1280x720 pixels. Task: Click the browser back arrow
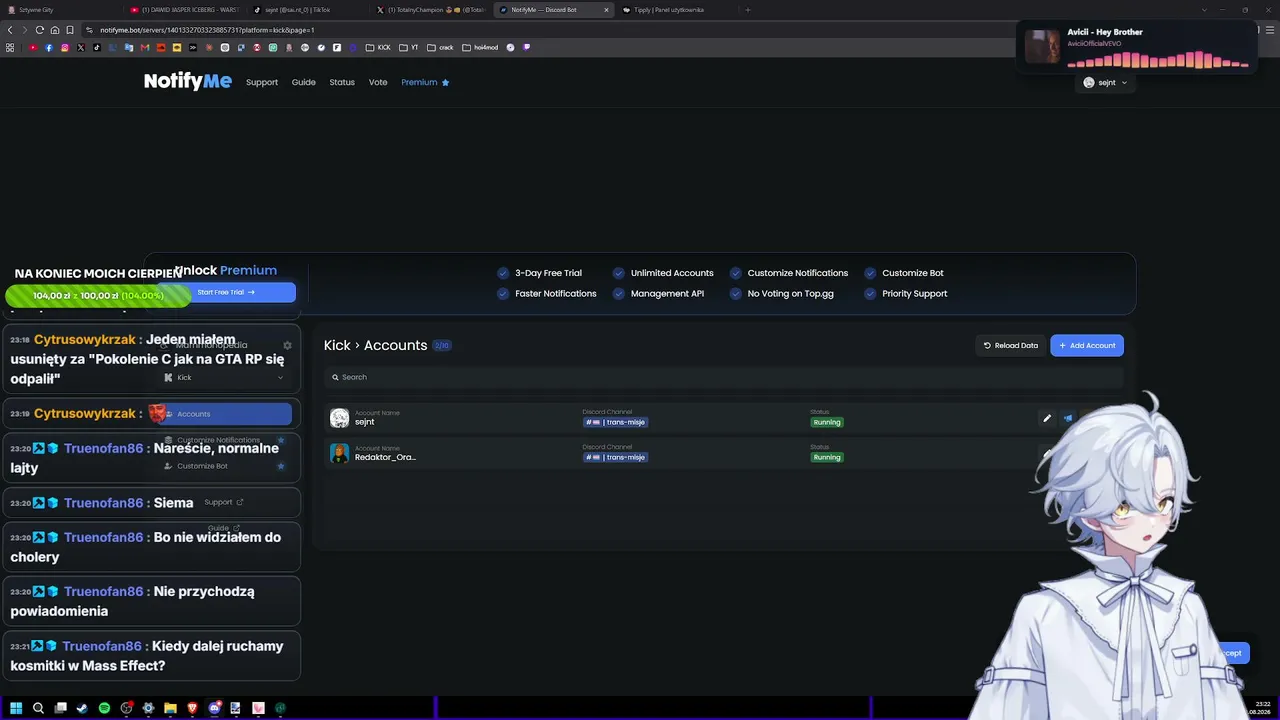click(10, 30)
